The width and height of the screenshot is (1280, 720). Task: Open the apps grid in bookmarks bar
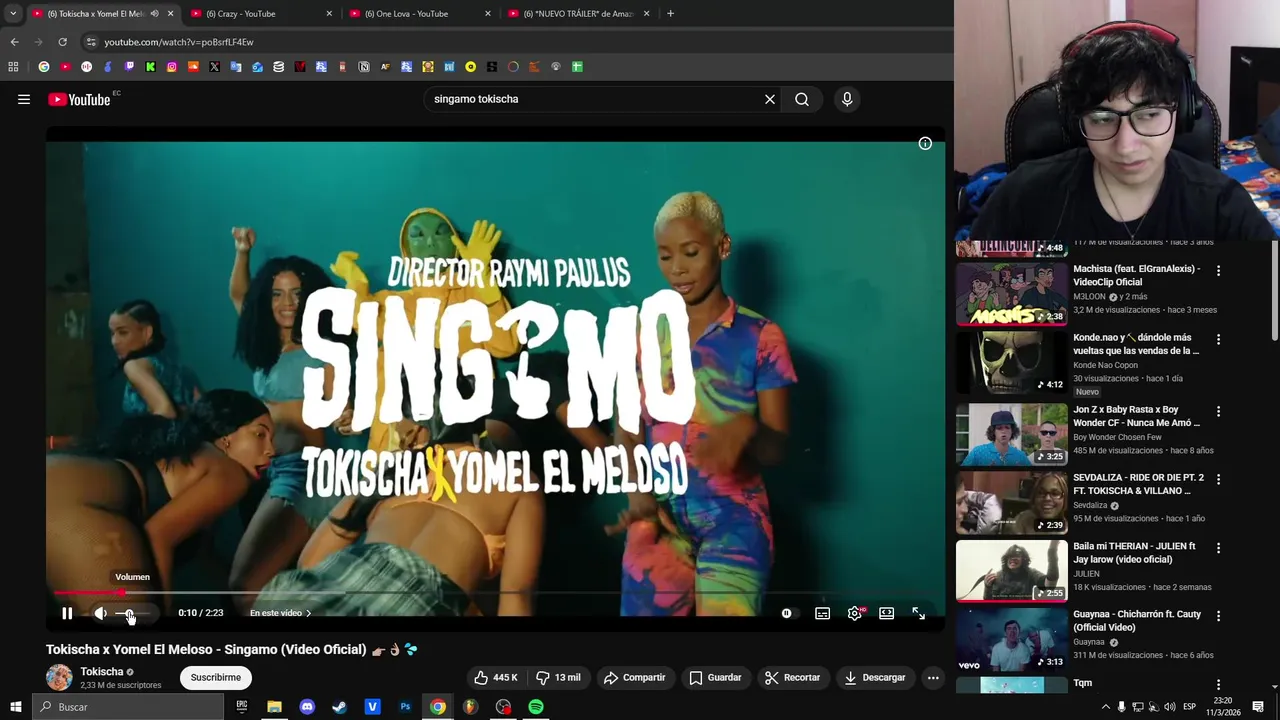(x=13, y=67)
